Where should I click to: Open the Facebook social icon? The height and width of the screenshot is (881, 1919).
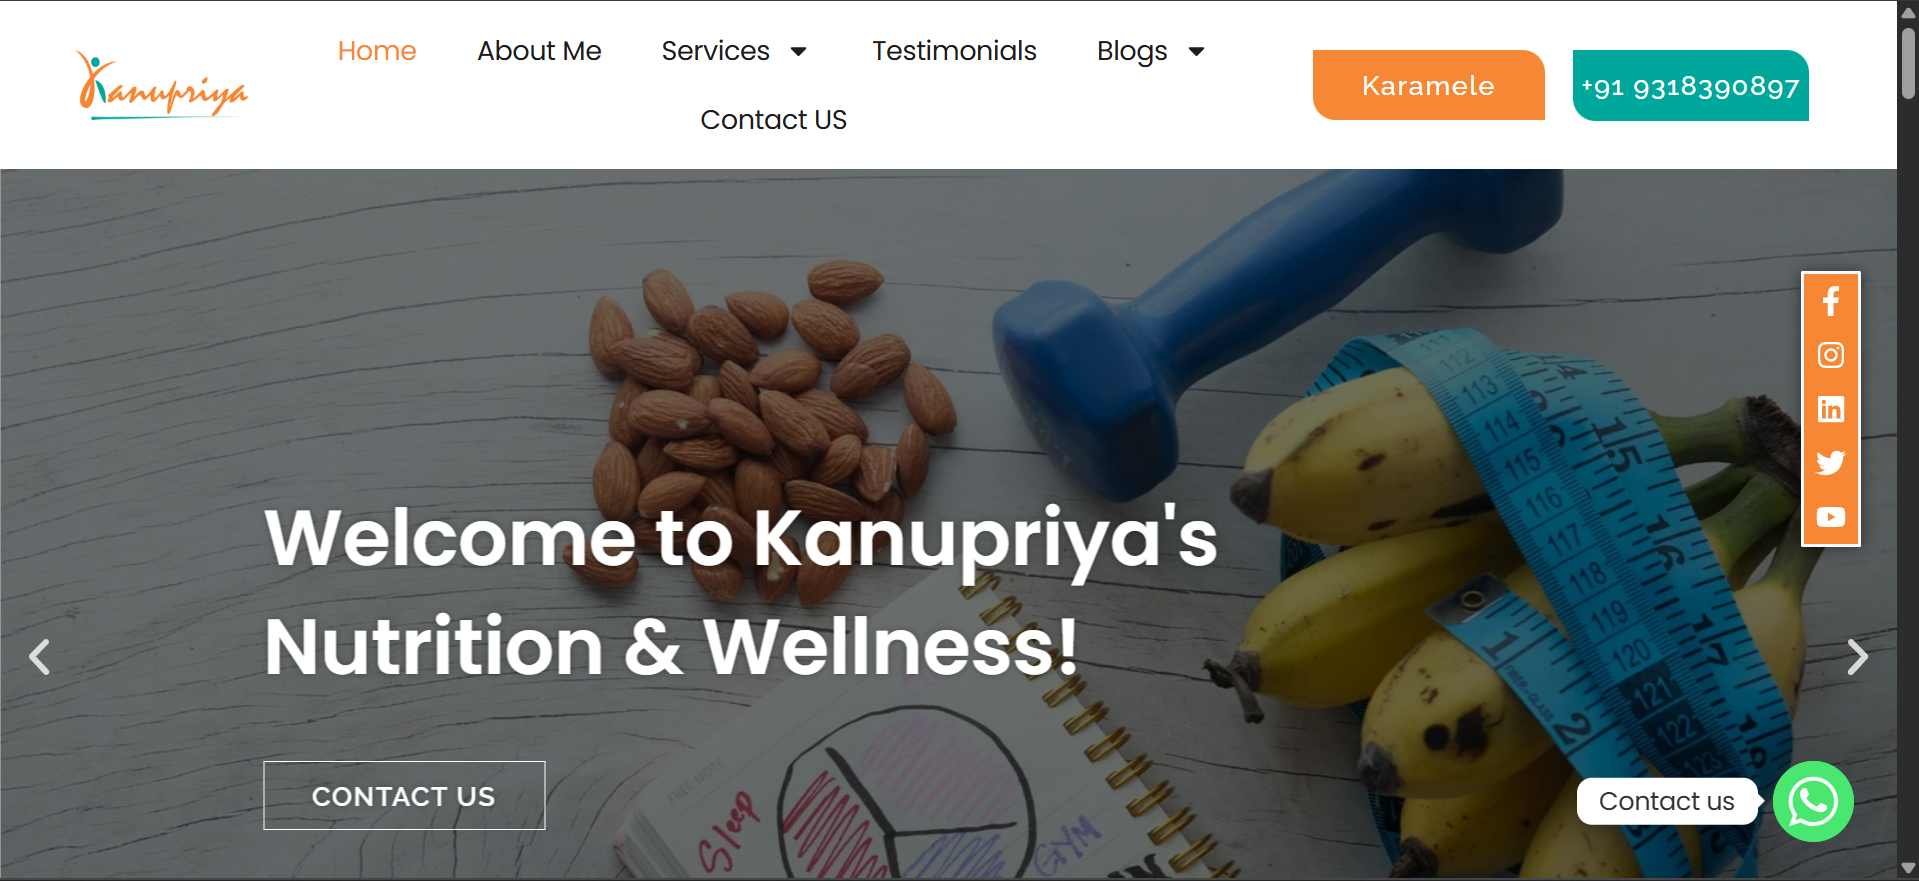[1830, 301]
